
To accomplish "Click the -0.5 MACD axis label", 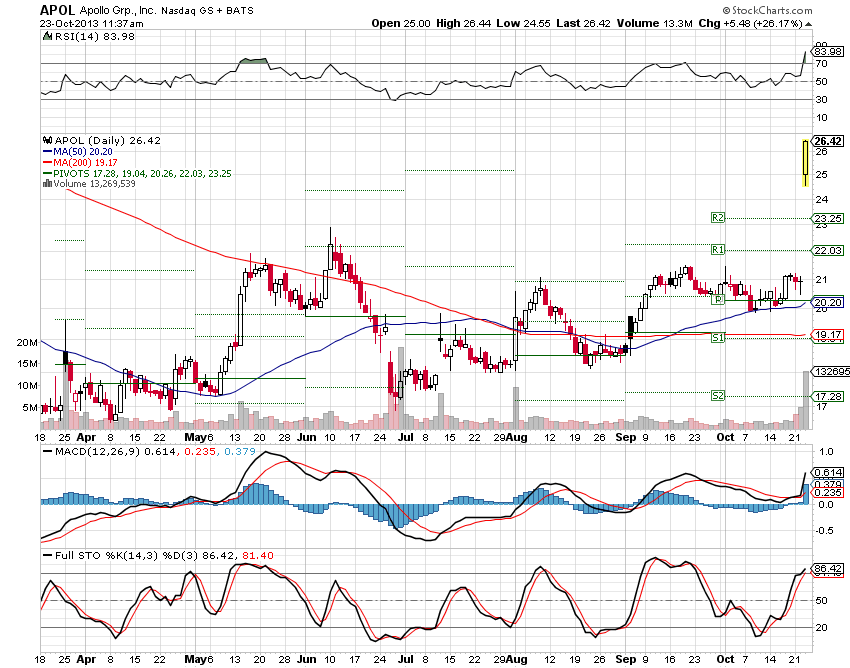I will pyautogui.click(x=824, y=530).
